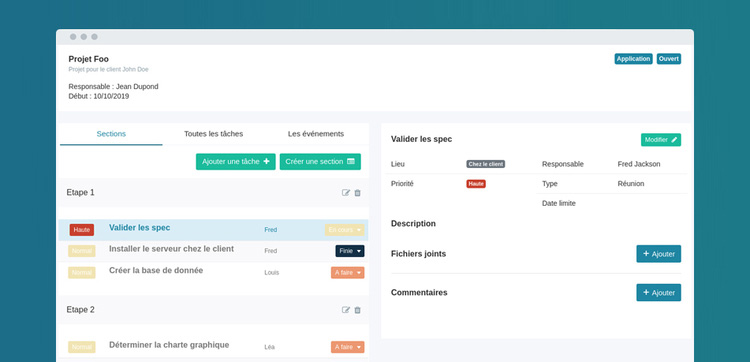The image size is (750, 362).
Task: Click Normal badge of Créer la base
Action: tap(82, 273)
